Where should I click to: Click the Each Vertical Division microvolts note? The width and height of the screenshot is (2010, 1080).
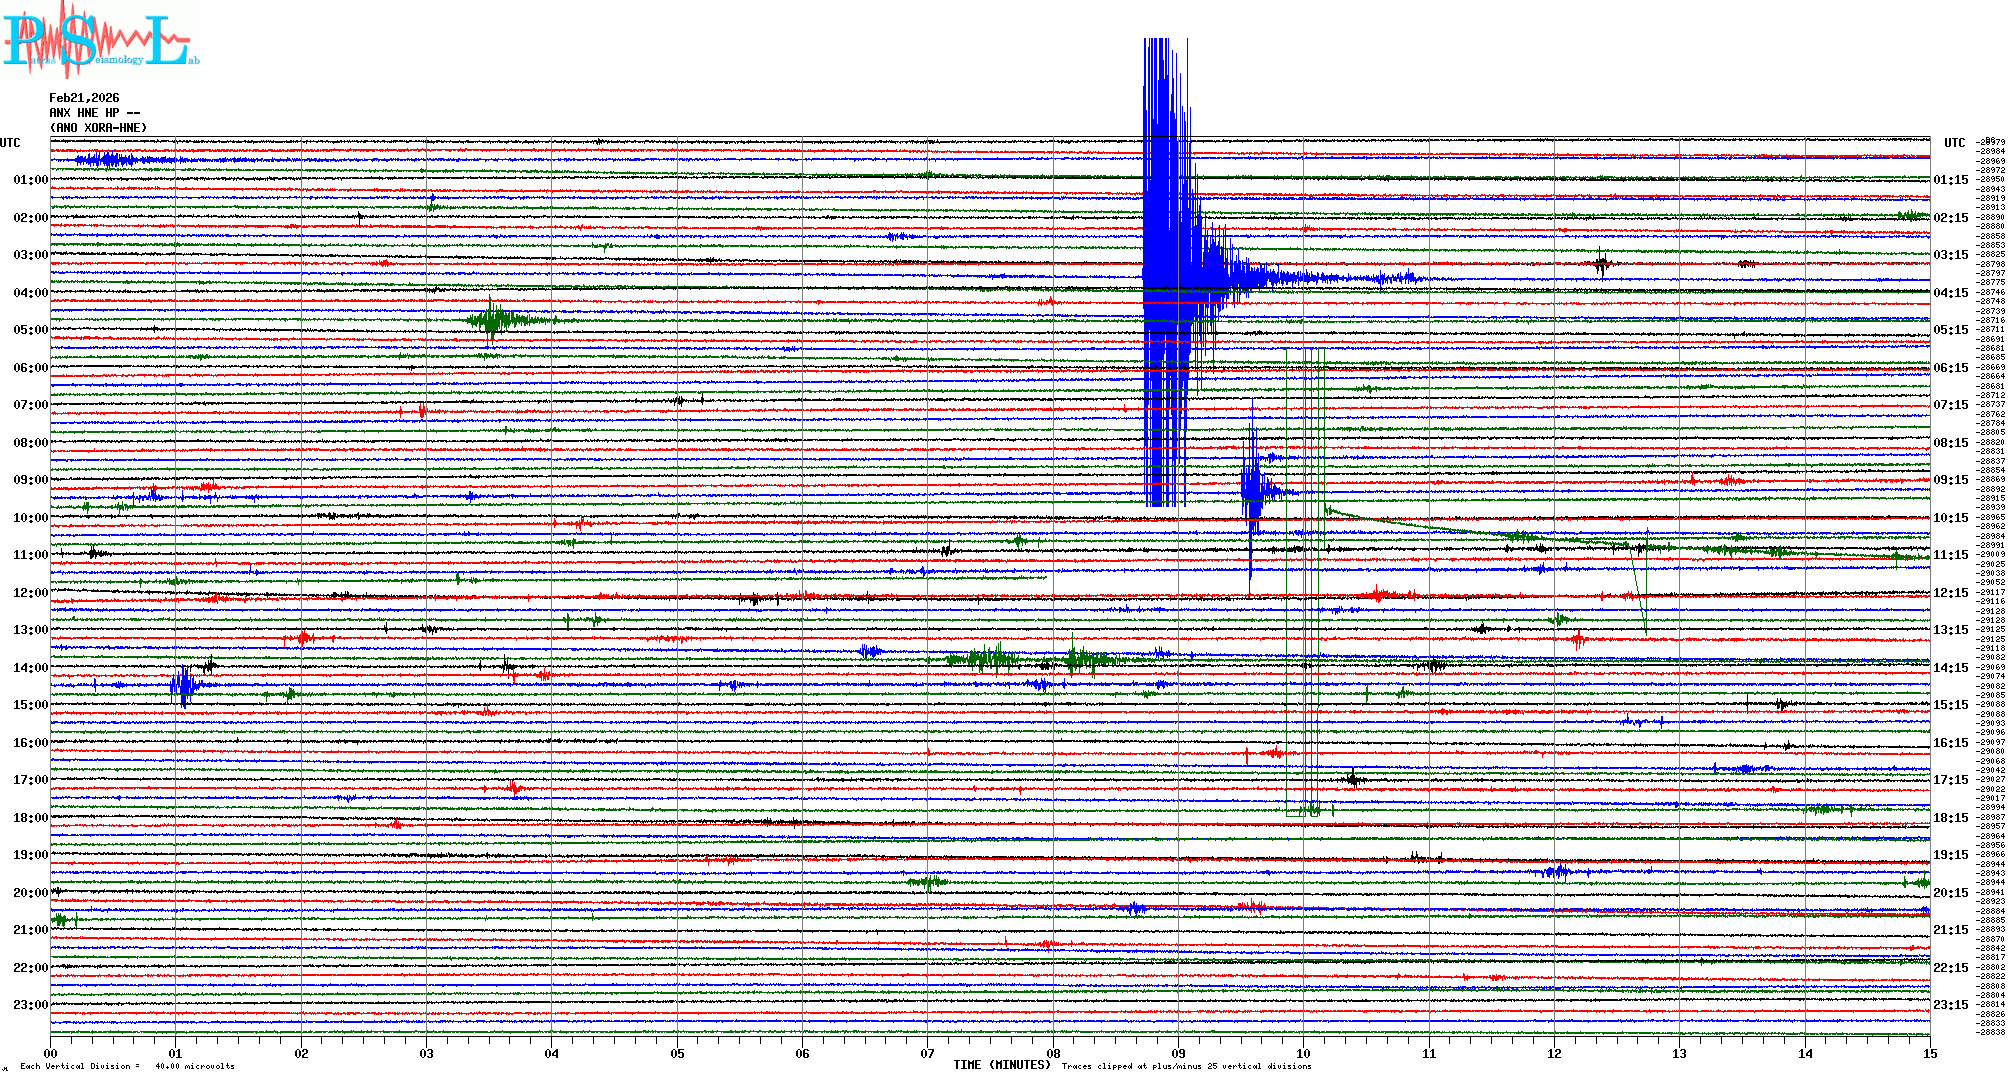pyautogui.click(x=127, y=1066)
